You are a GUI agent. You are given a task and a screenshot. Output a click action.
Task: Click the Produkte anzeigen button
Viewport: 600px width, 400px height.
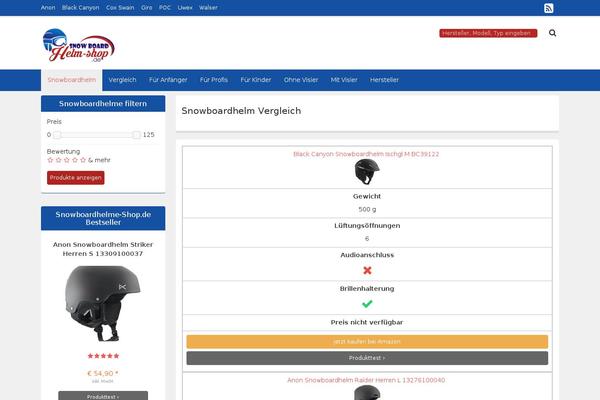coord(75,178)
